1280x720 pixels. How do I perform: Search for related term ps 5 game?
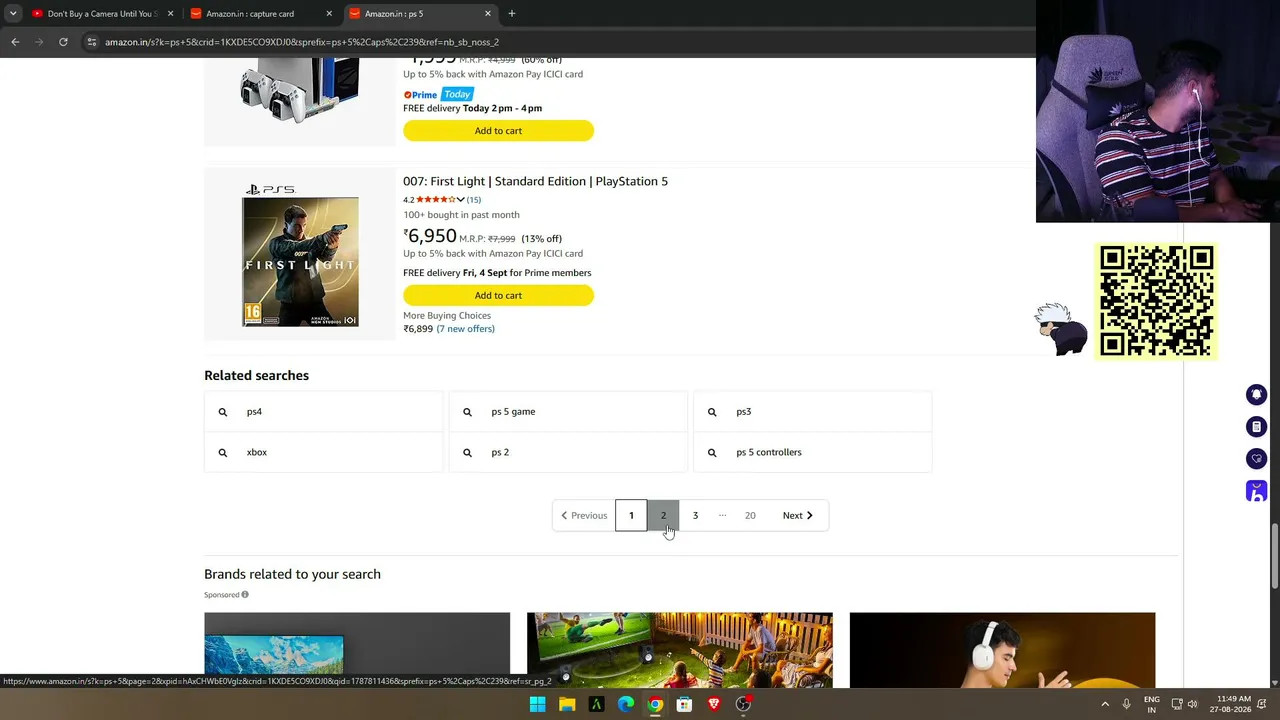pos(568,412)
